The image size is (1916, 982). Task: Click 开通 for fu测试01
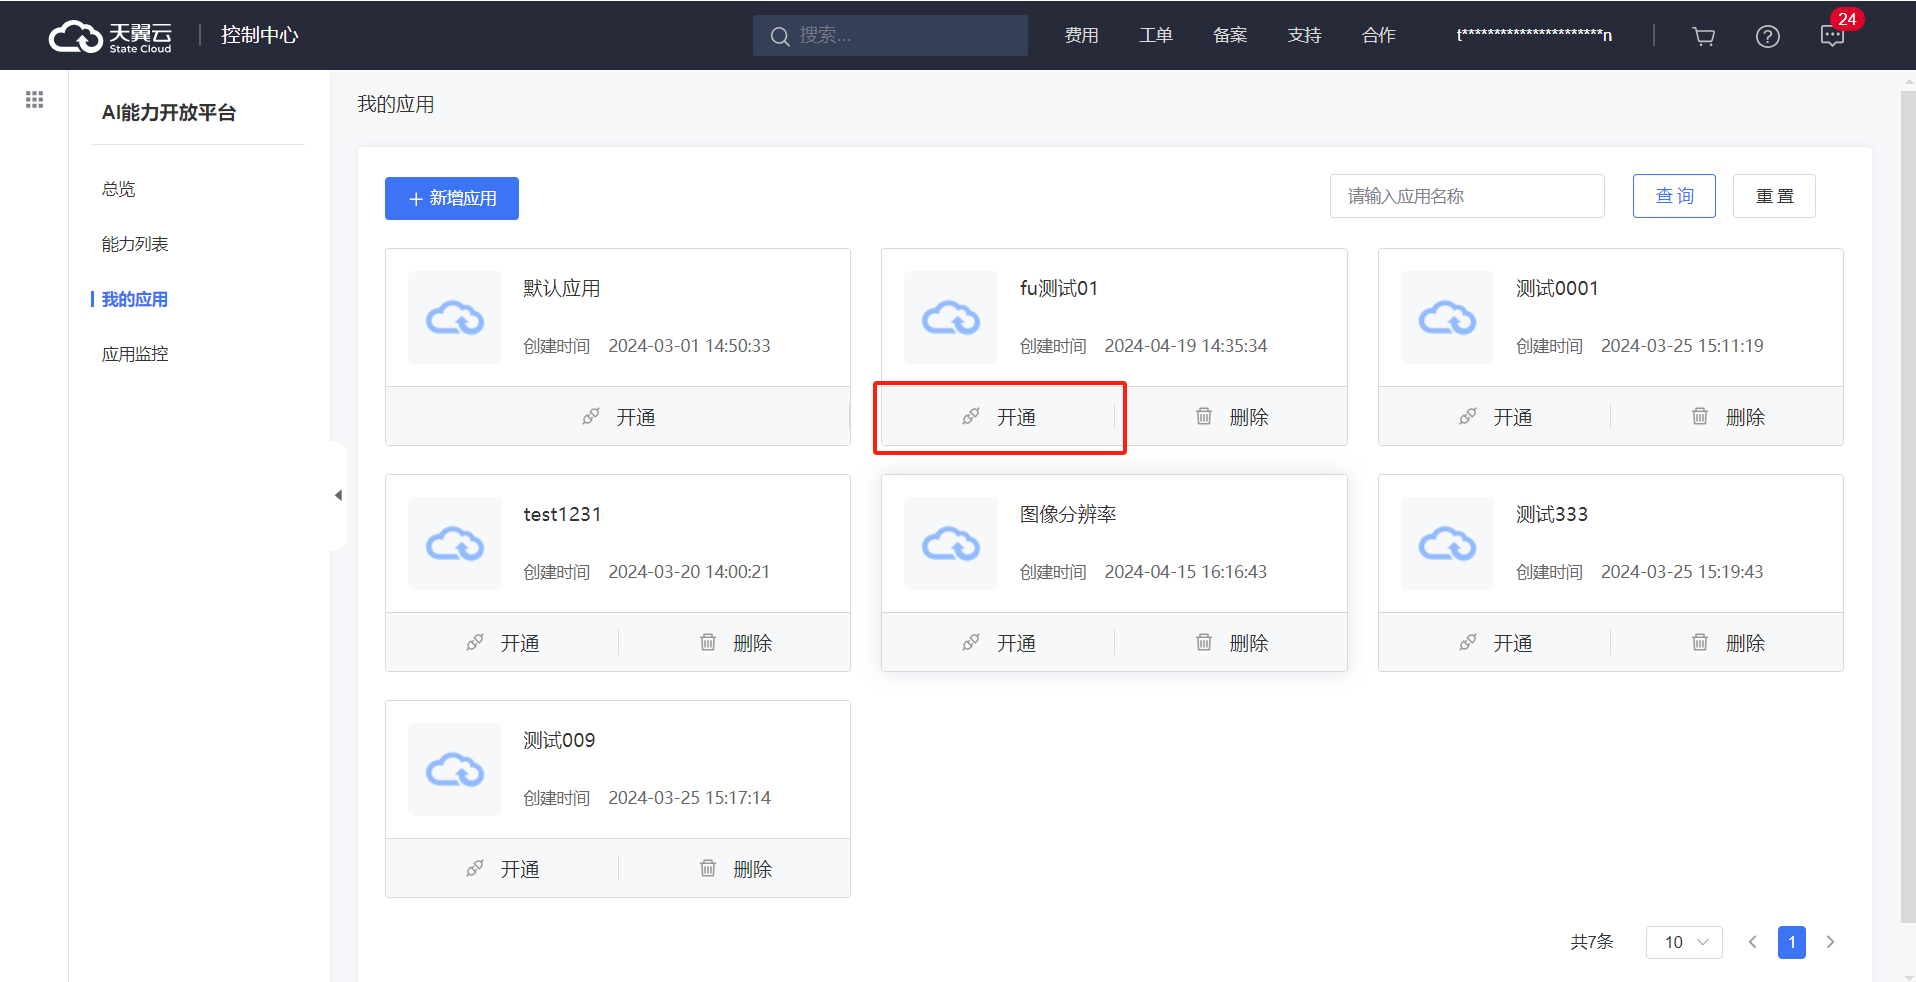998,417
